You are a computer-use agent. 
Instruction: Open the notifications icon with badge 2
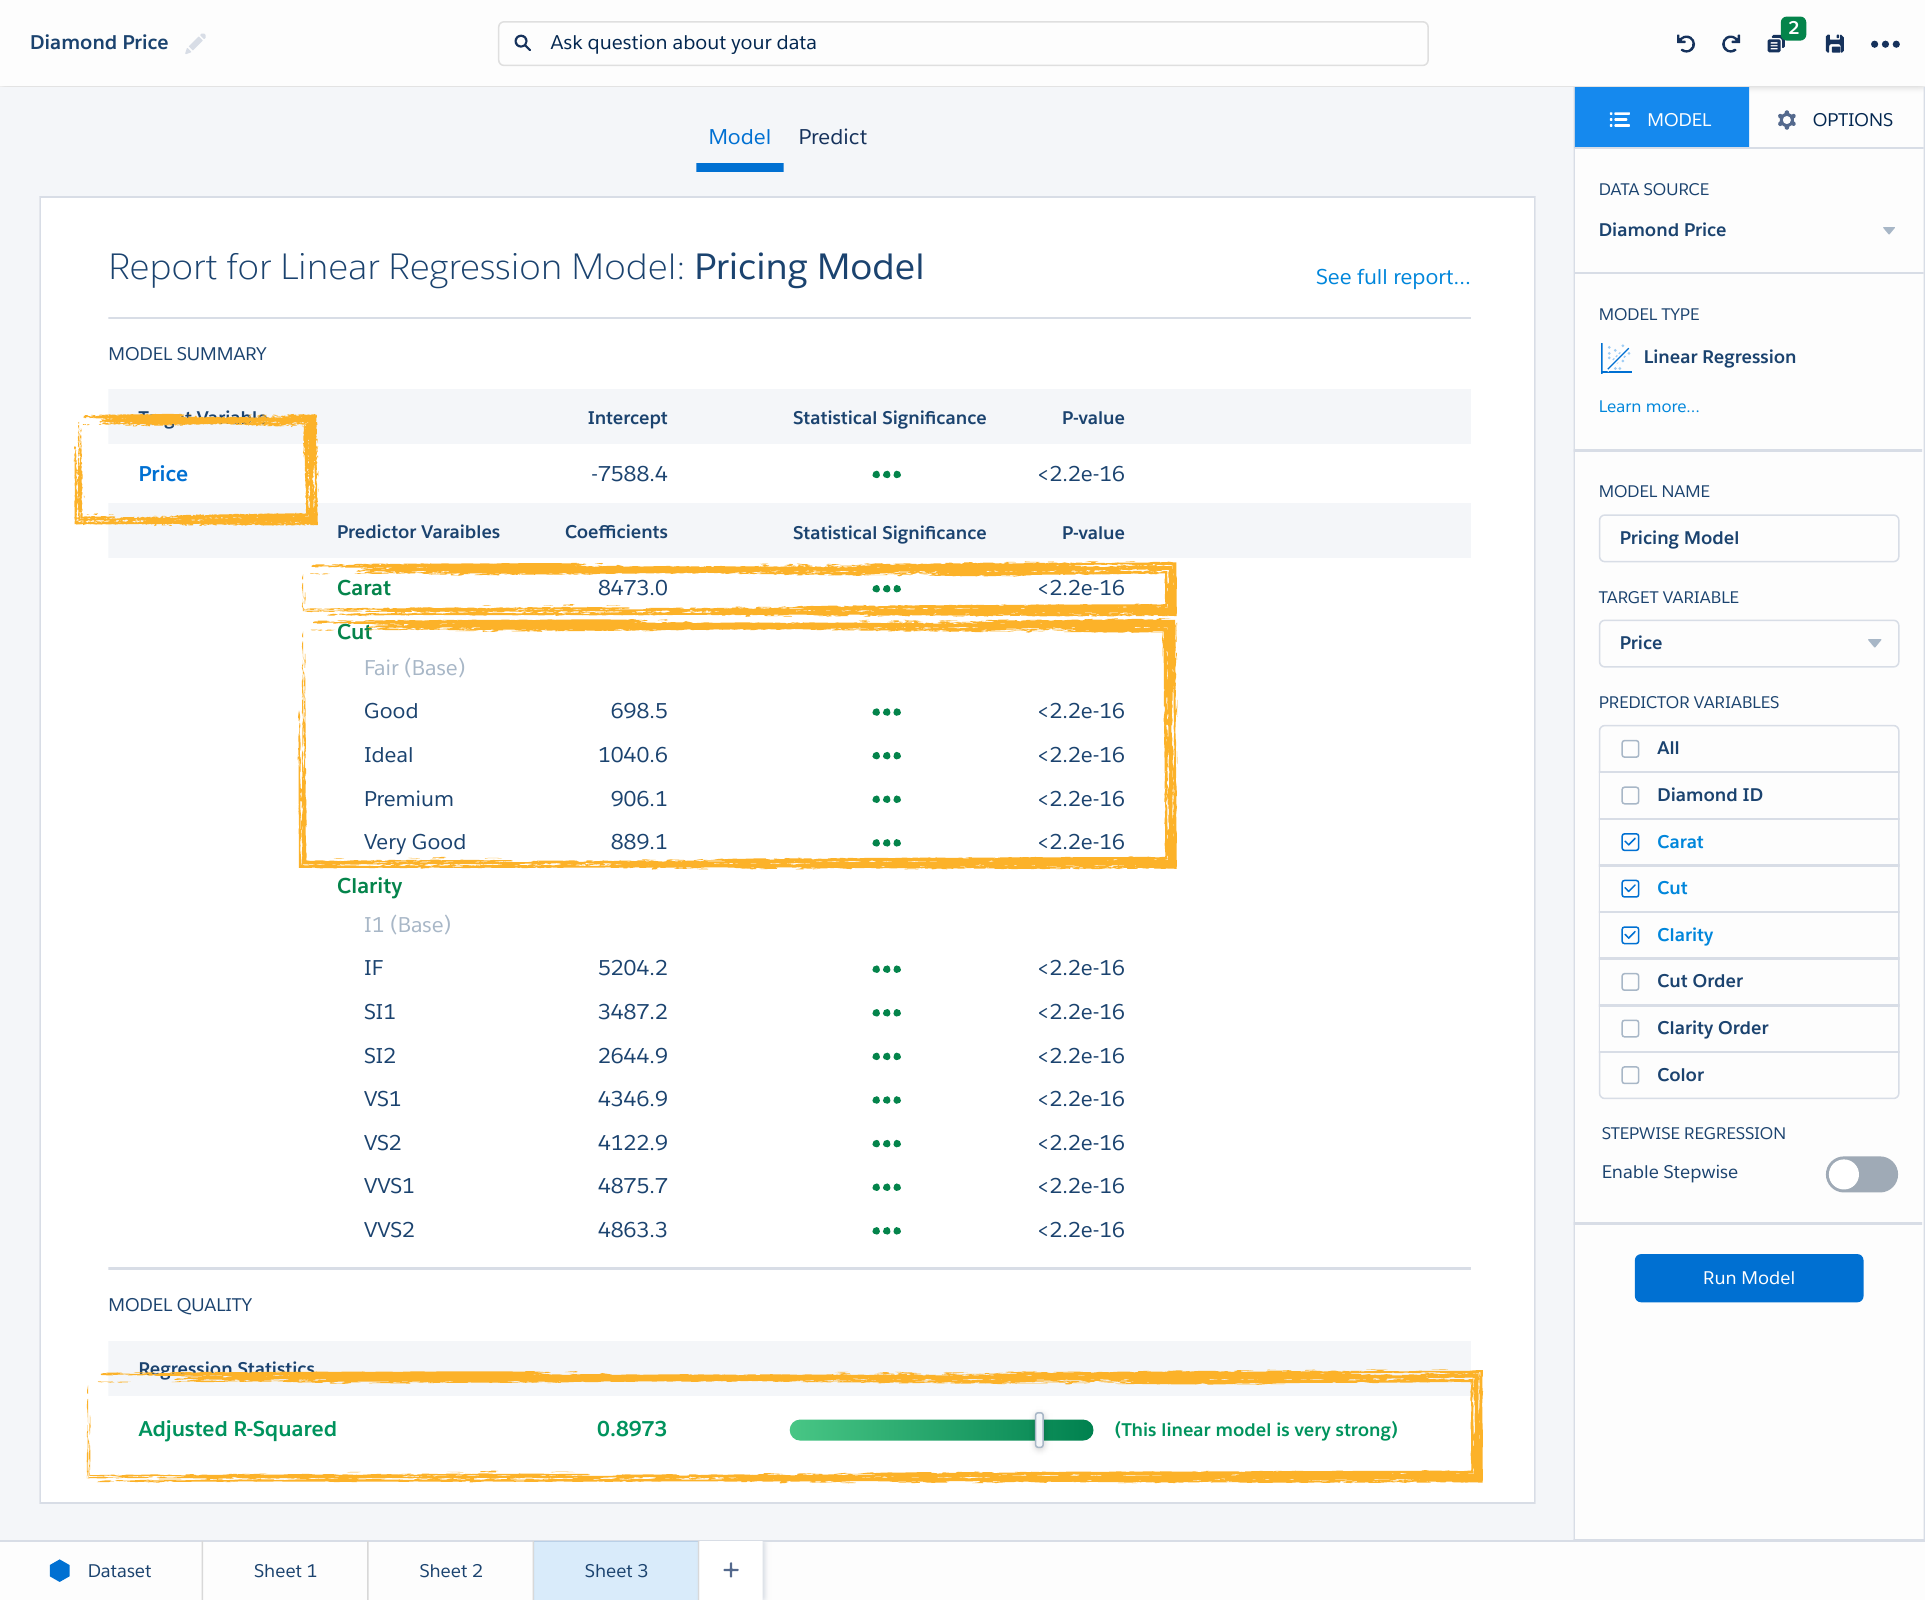tap(1783, 38)
